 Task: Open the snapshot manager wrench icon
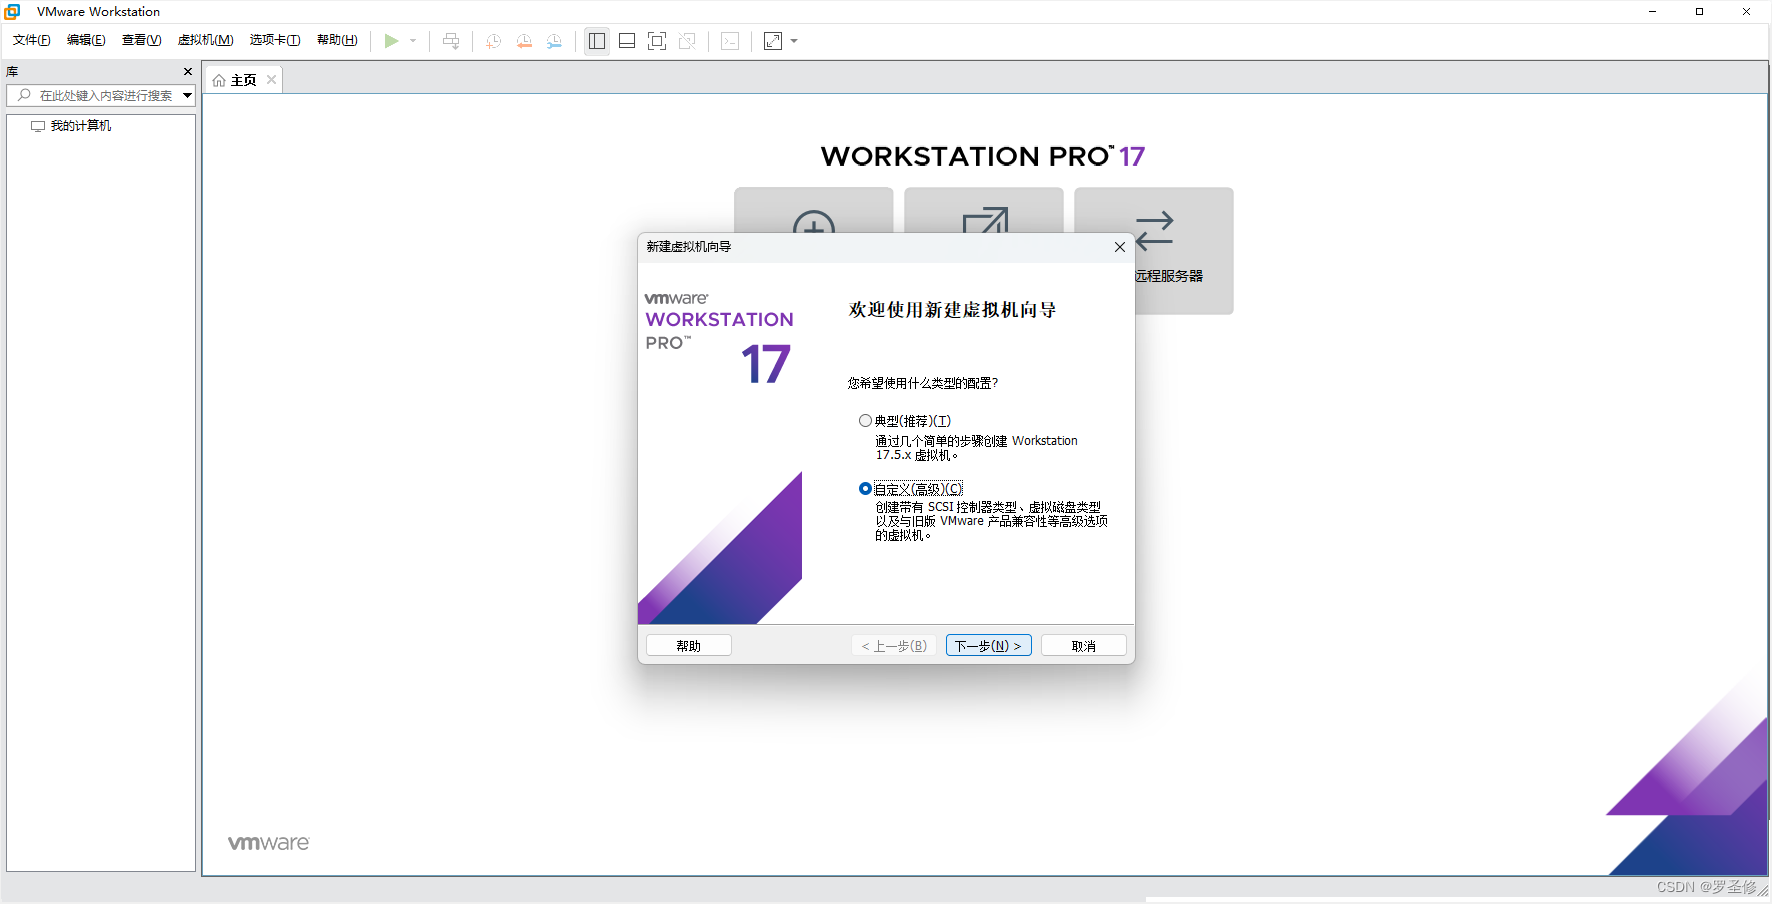point(554,41)
